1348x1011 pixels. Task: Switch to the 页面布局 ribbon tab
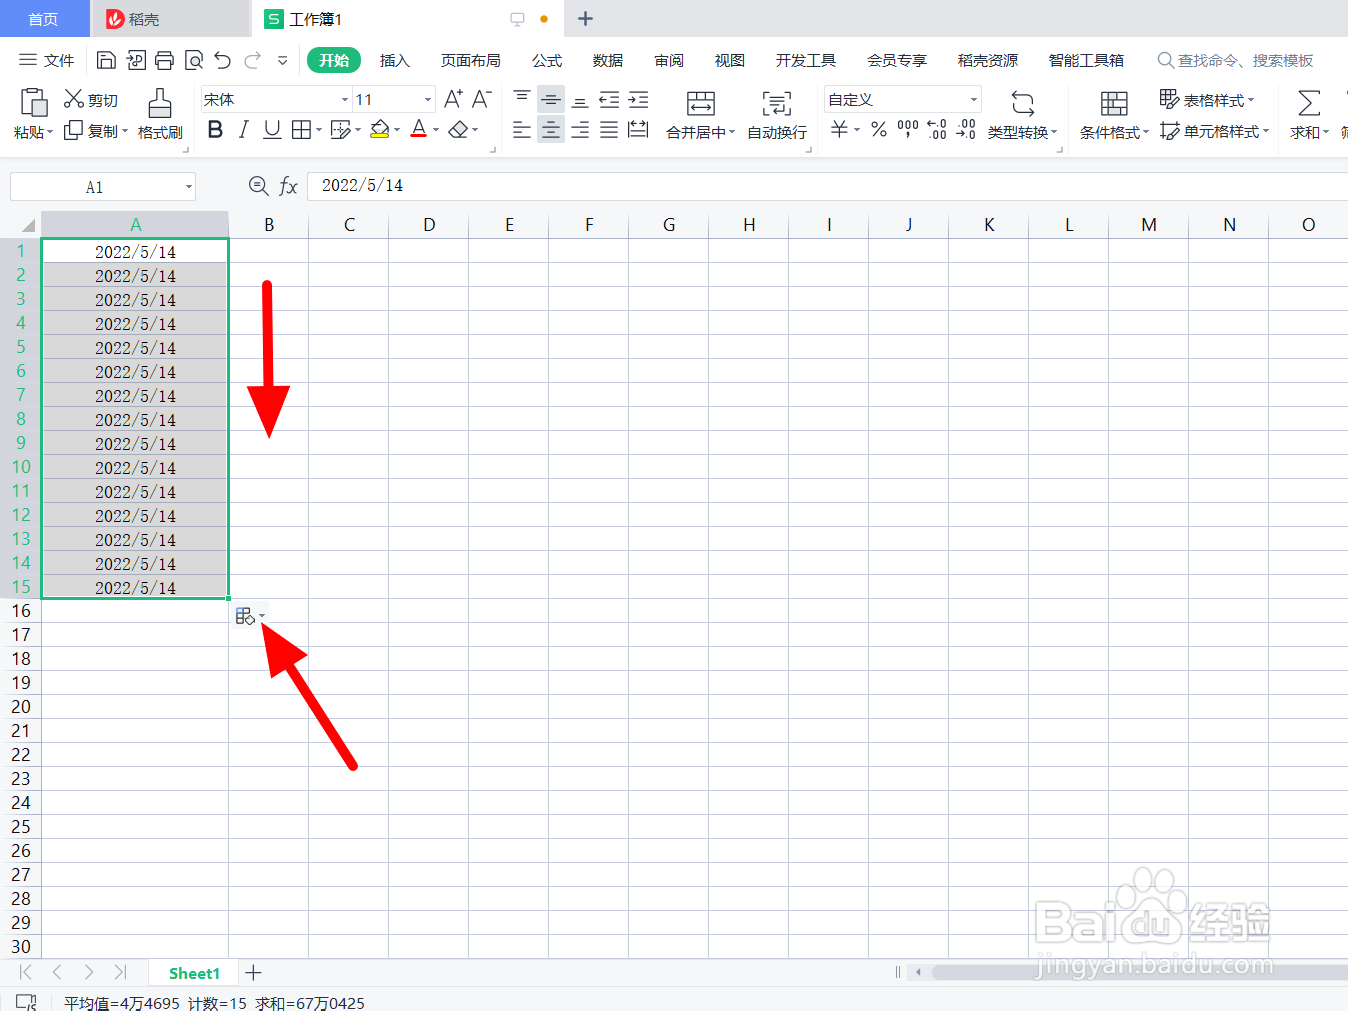point(471,60)
